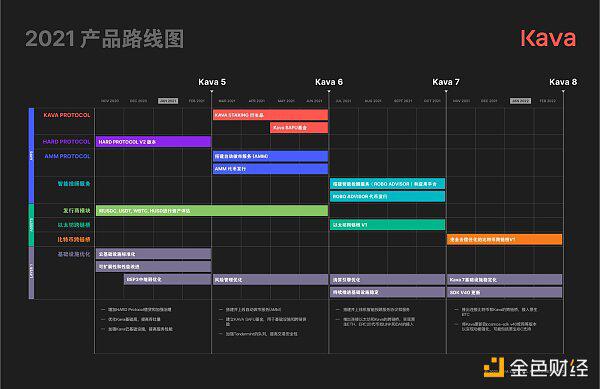Select the 发行商模块 row label
The width and height of the screenshot is (600, 389).
[x=77, y=211]
